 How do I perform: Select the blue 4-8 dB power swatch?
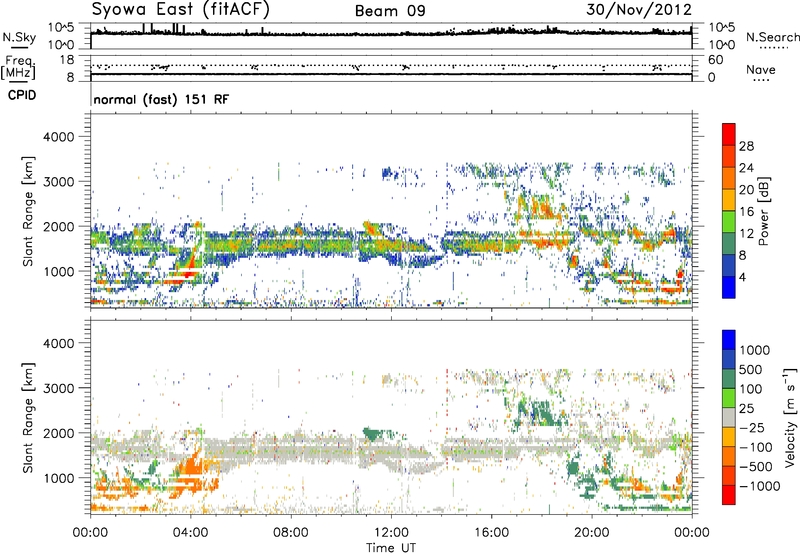click(729, 265)
